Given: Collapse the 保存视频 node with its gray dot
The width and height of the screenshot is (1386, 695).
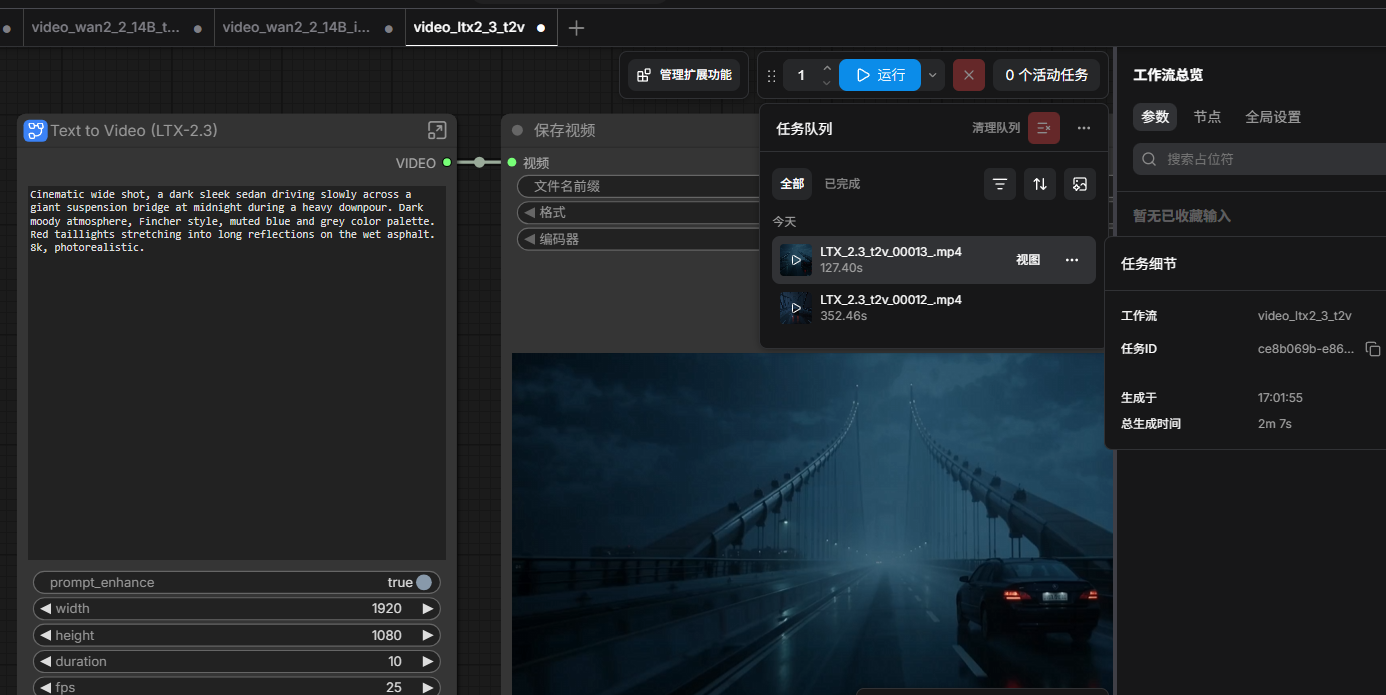Looking at the screenshot, I should click(x=518, y=130).
